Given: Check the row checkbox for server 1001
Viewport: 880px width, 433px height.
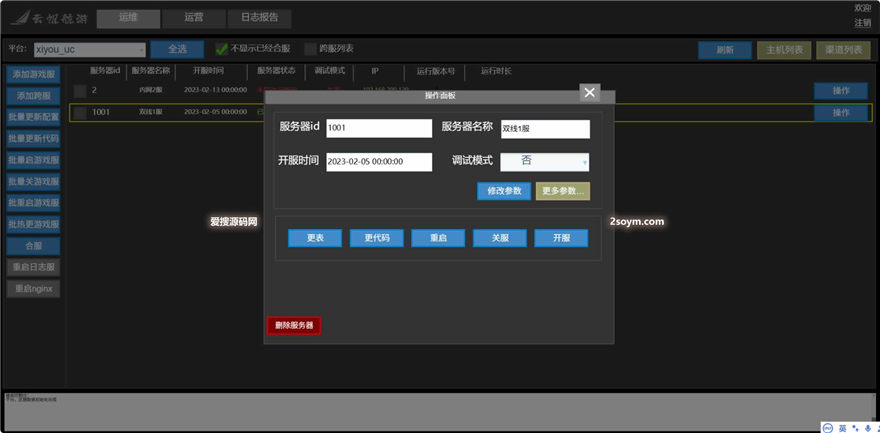Looking at the screenshot, I should [79, 113].
